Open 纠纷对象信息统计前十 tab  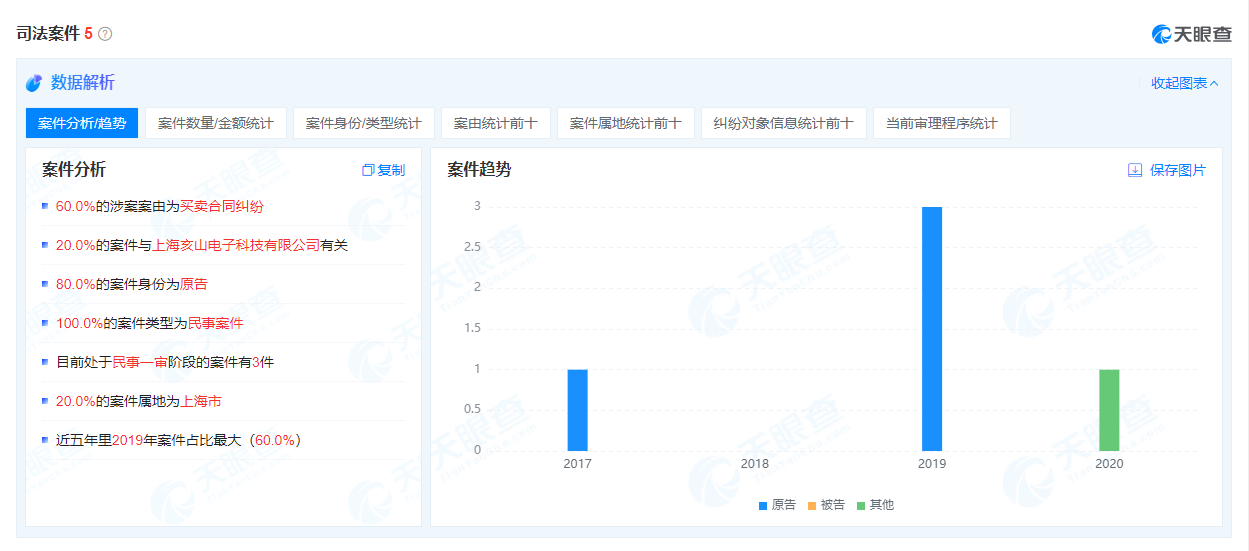pos(783,123)
